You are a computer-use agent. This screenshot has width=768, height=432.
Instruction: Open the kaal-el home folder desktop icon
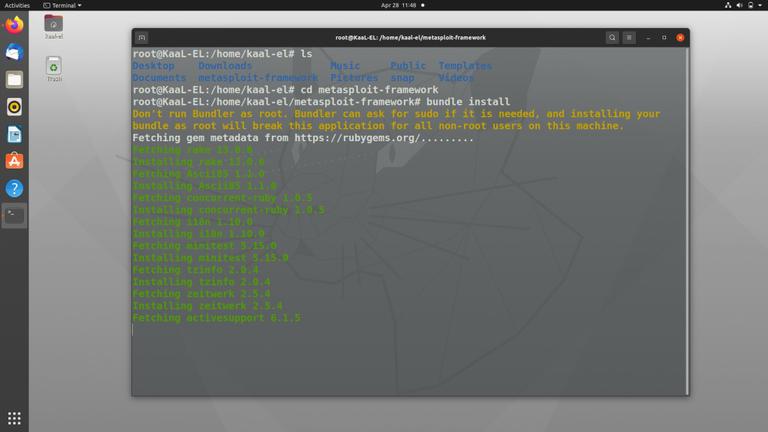pyautogui.click(x=53, y=26)
